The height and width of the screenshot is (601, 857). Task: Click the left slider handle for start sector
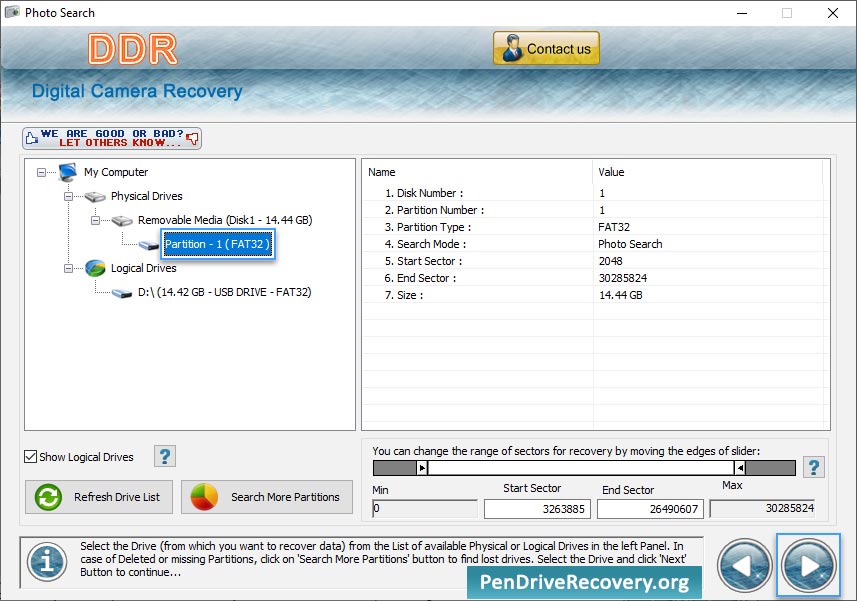coord(422,468)
